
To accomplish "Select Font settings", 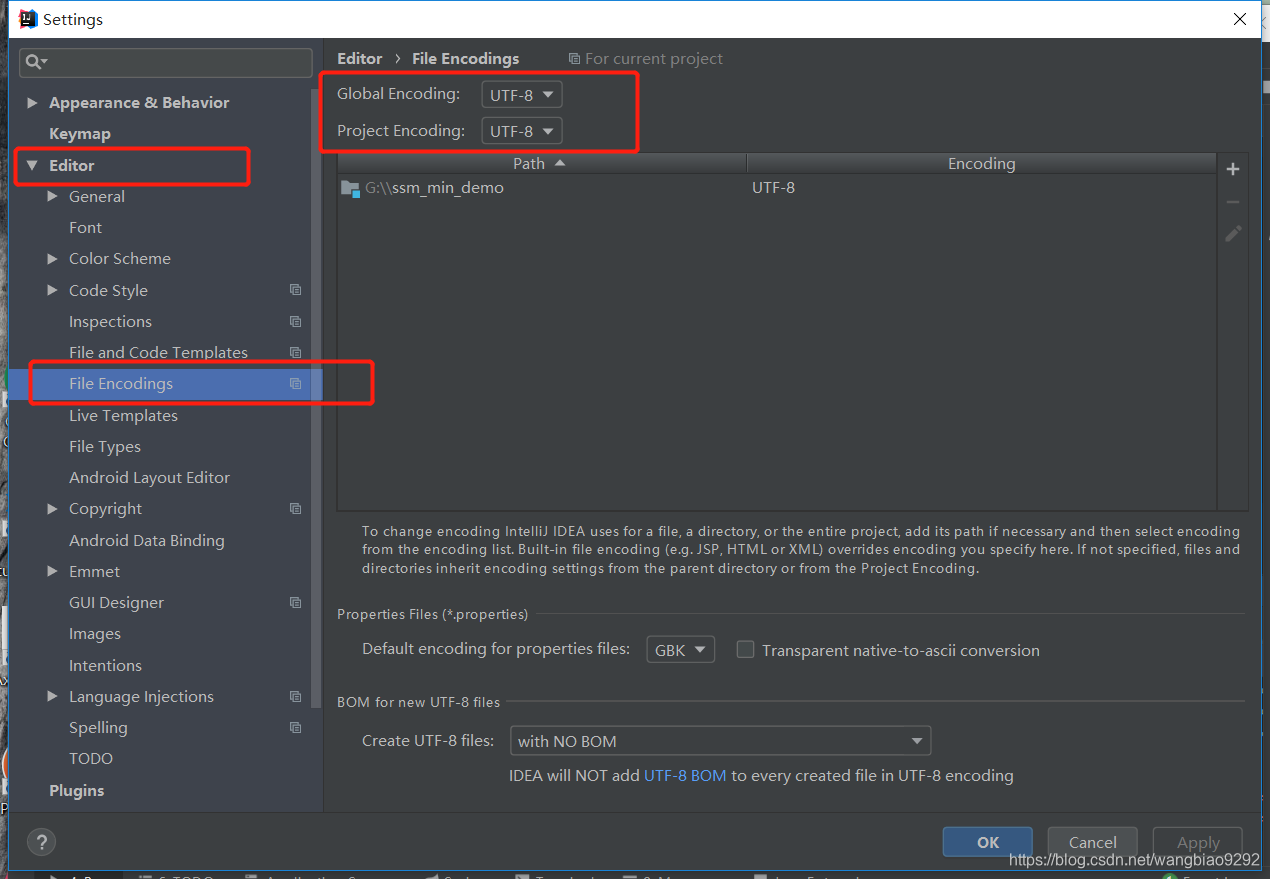I will tap(85, 227).
